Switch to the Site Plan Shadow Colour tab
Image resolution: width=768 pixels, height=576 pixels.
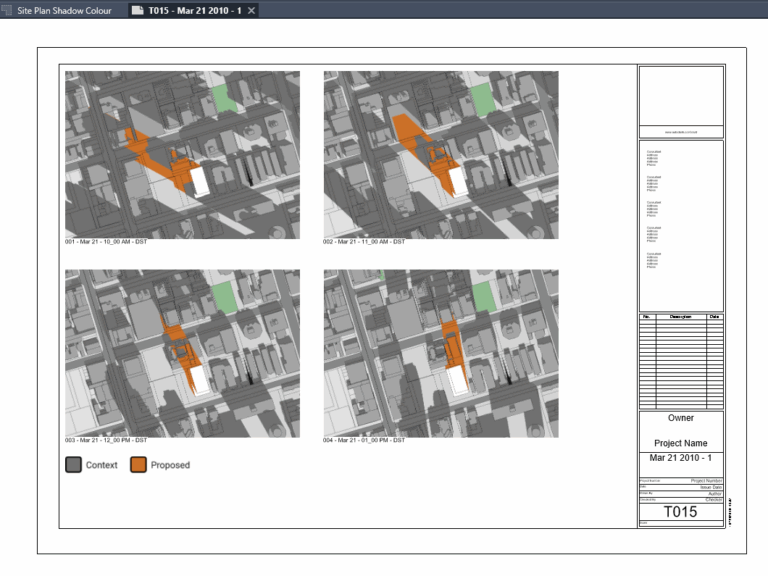(x=63, y=10)
